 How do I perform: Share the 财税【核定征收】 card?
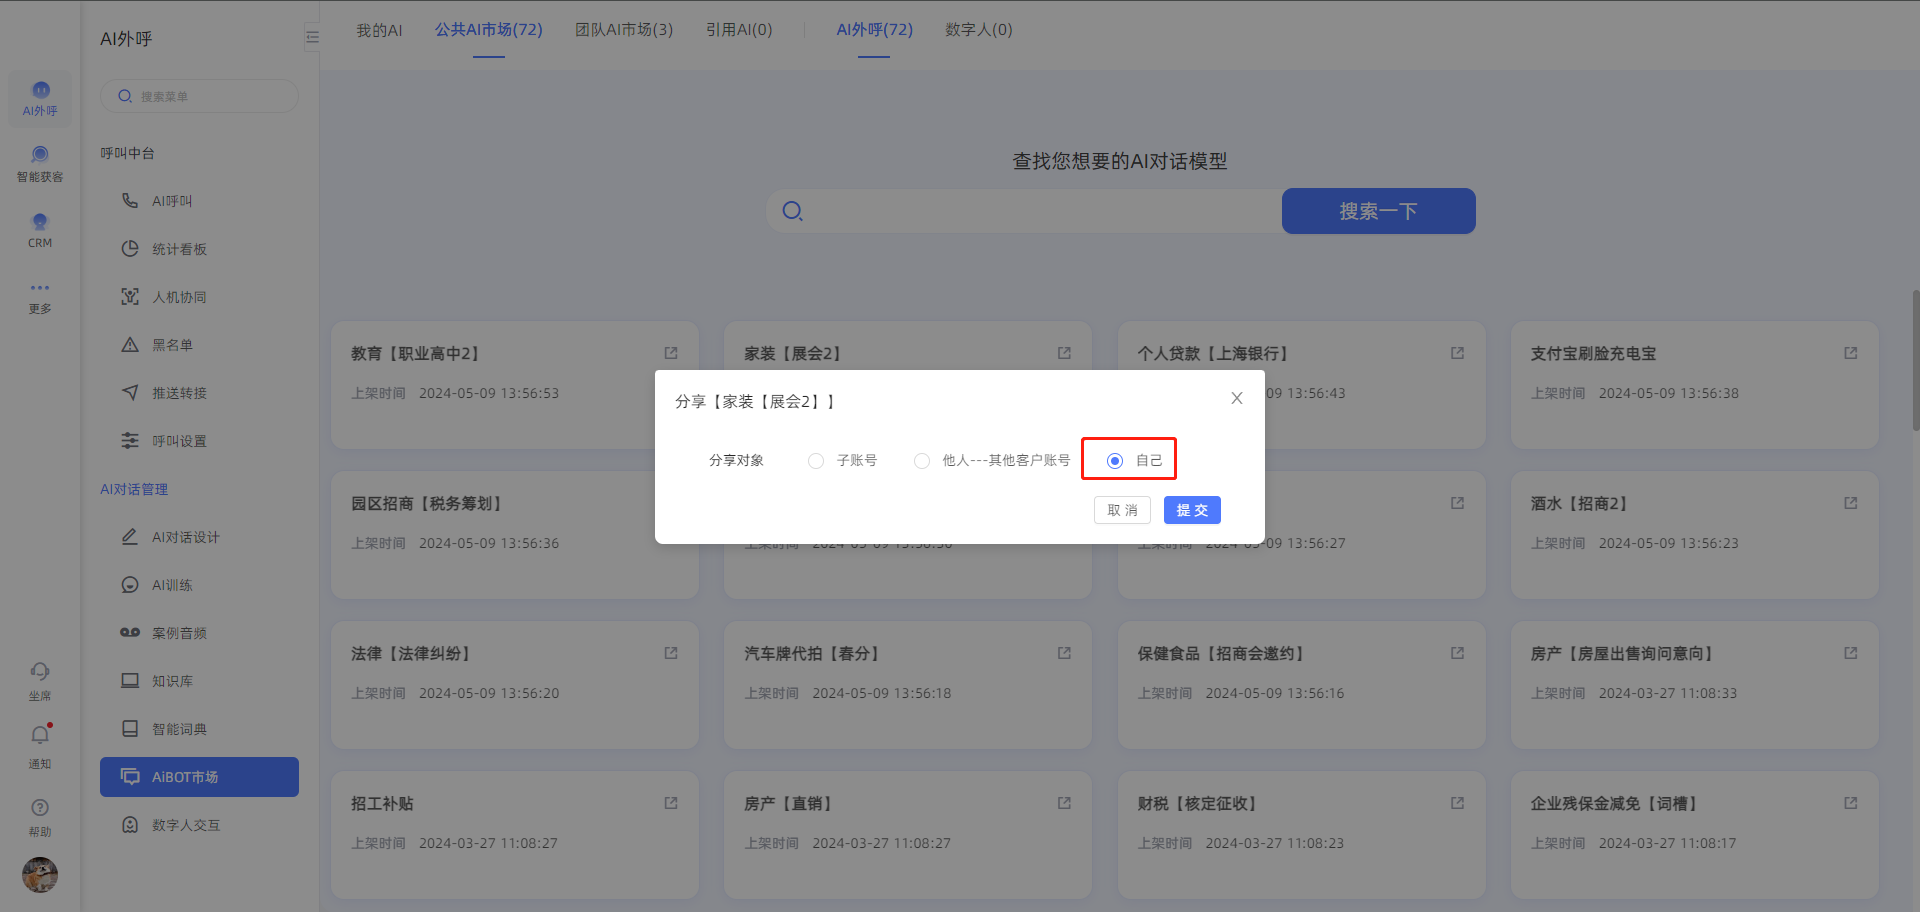[x=1457, y=803]
